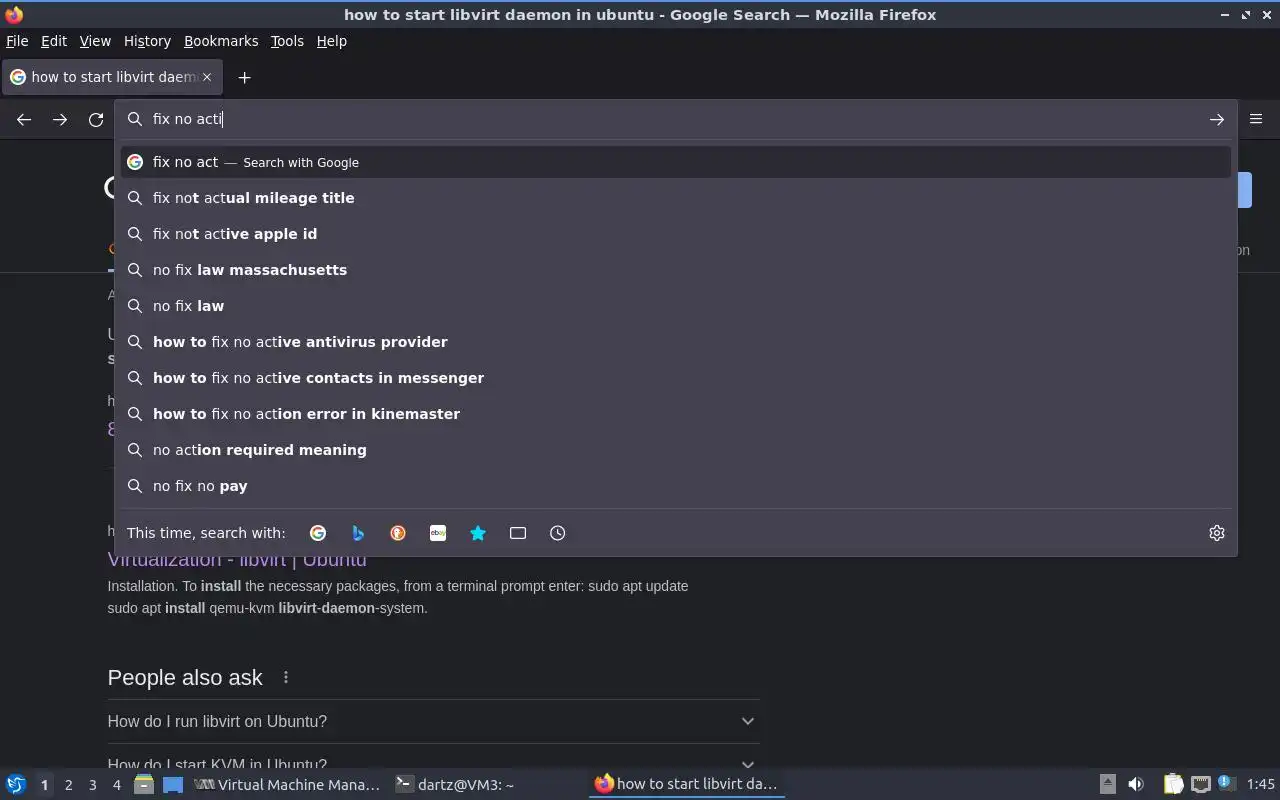
Task: Open search settings gear icon
Action: click(x=1217, y=533)
